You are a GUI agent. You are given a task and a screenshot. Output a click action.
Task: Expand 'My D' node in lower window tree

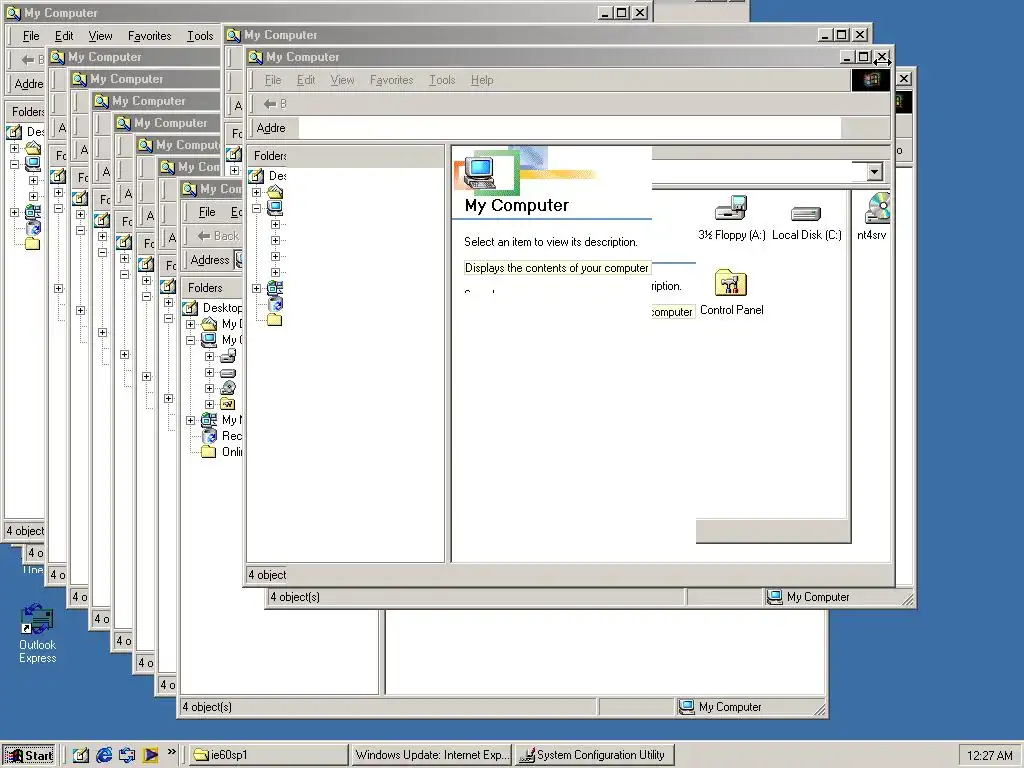point(191,324)
